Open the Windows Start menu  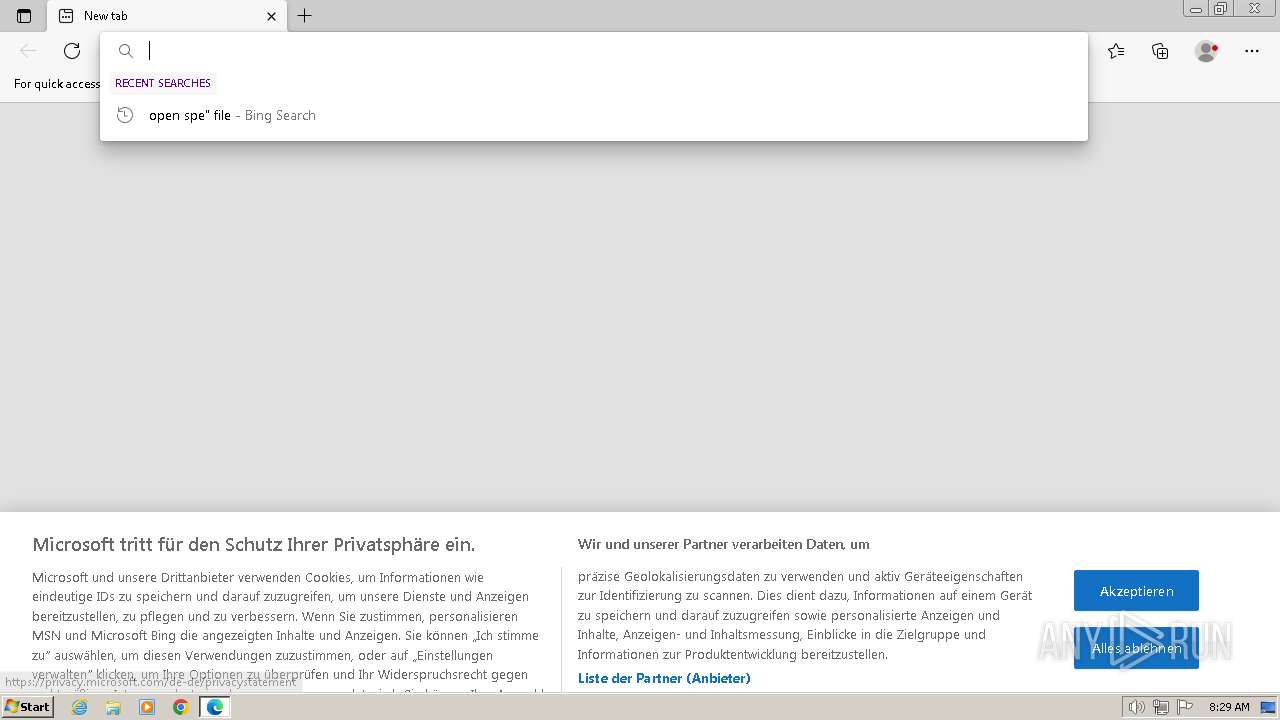pyautogui.click(x=28, y=707)
